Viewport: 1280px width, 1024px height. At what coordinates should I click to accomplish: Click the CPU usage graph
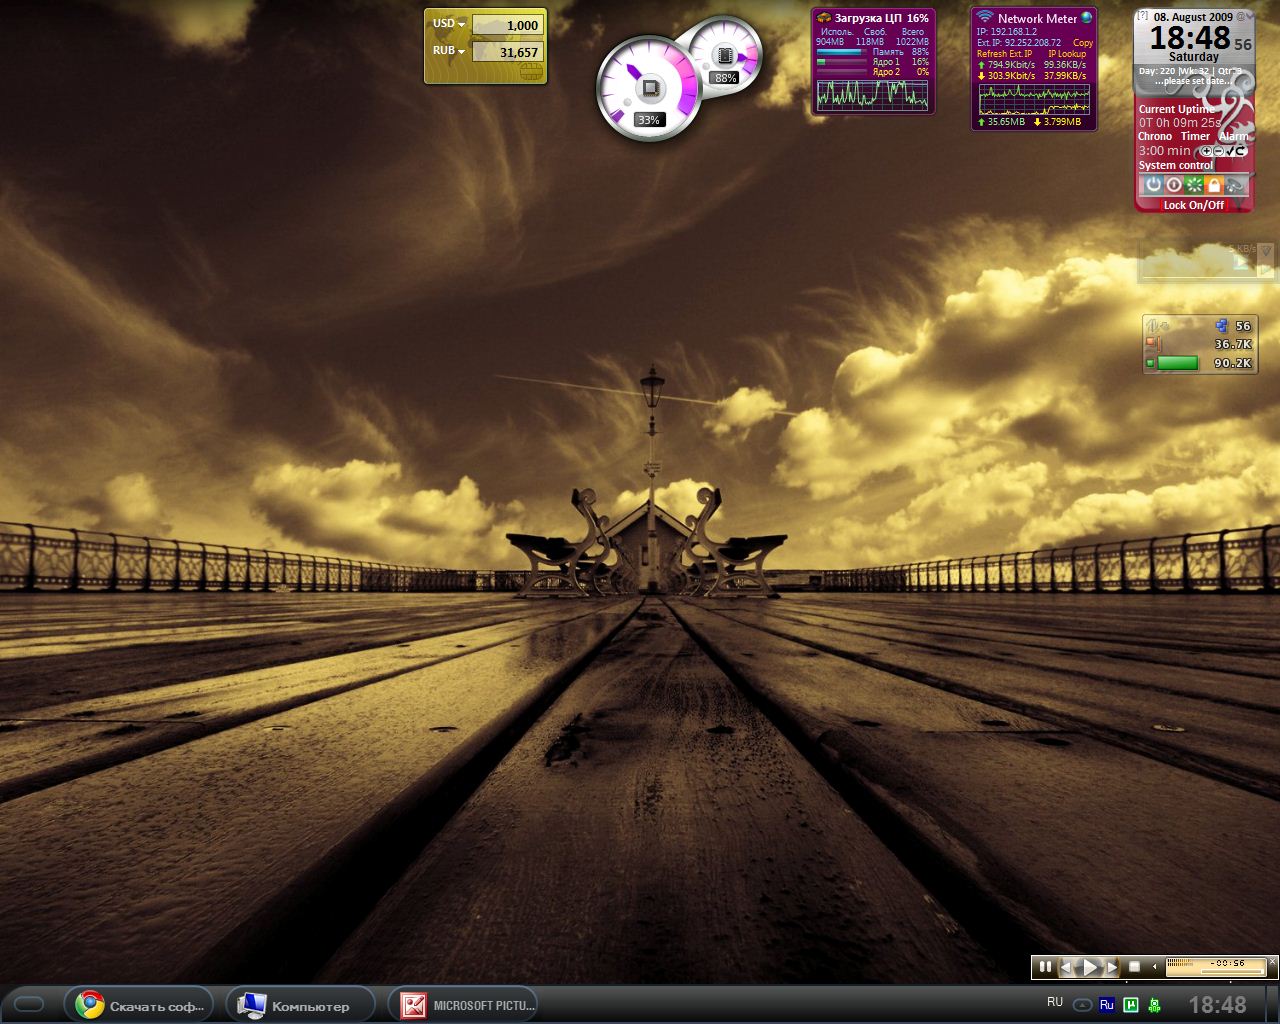[873, 95]
